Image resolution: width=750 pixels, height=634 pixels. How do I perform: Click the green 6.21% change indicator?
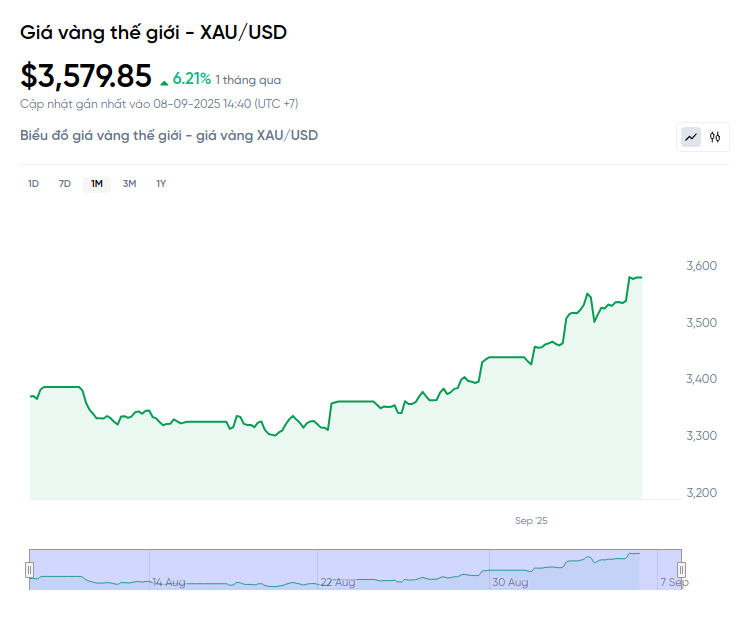(191, 78)
